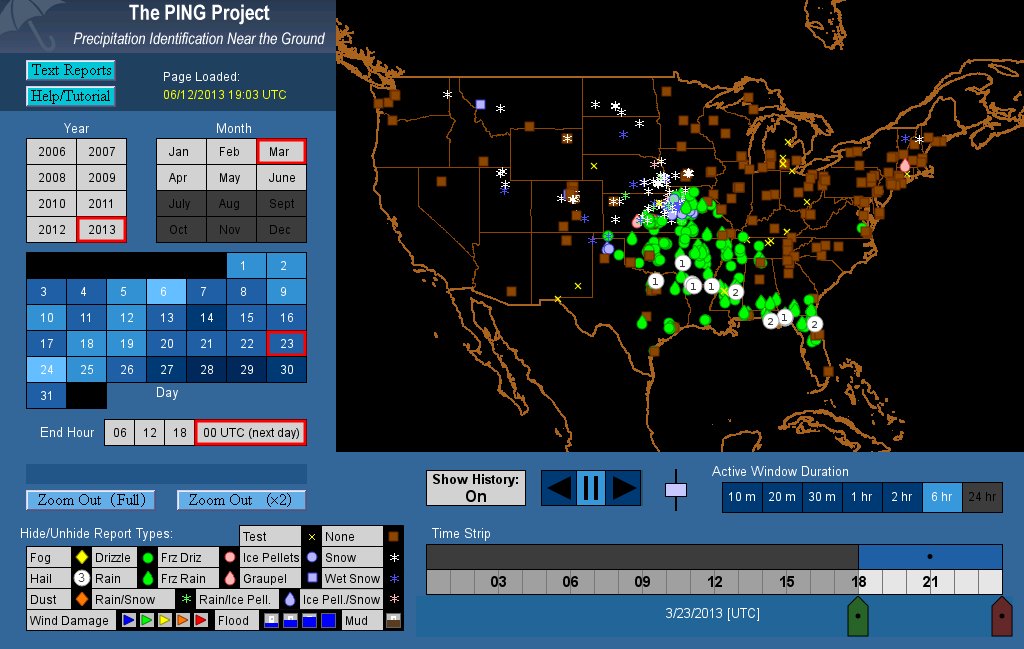
Task: Switch month to Feb
Action: point(230,152)
